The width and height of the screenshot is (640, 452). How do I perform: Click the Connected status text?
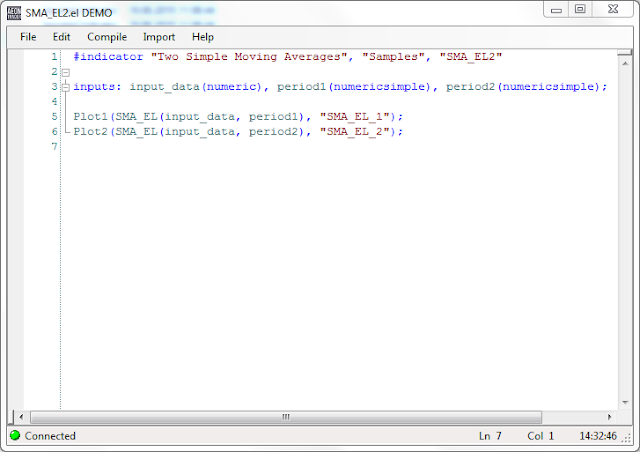pyautogui.click(x=50, y=436)
